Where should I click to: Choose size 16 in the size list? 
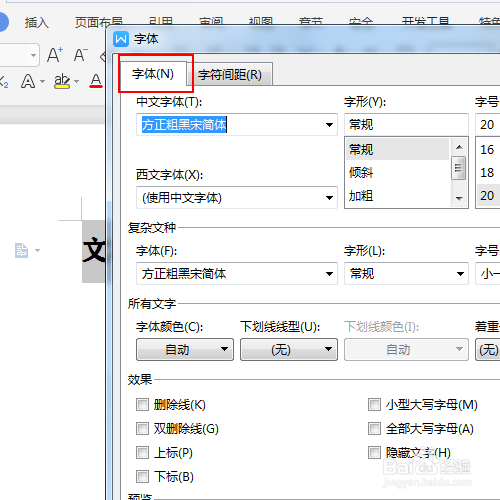pos(488,149)
